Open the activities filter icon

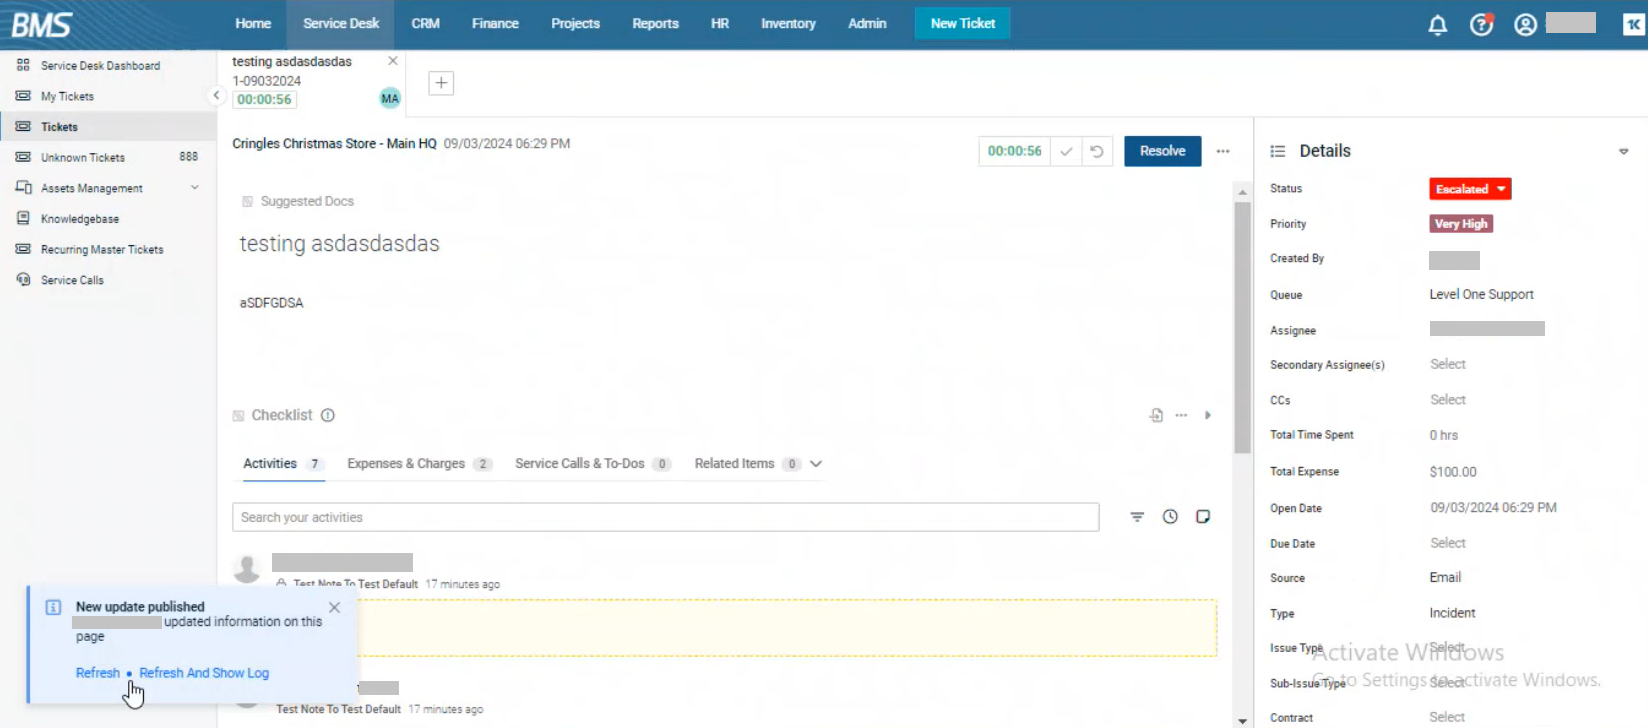click(x=1137, y=517)
